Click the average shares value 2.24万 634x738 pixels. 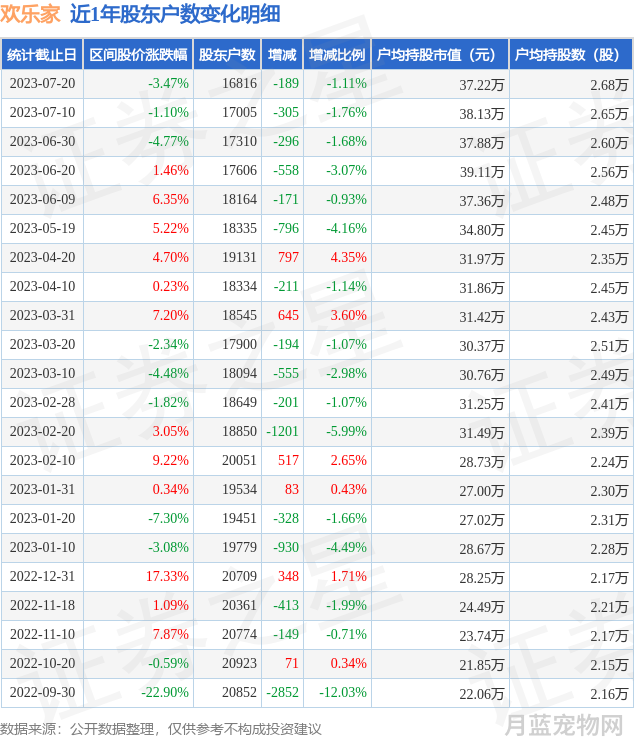pos(609,462)
